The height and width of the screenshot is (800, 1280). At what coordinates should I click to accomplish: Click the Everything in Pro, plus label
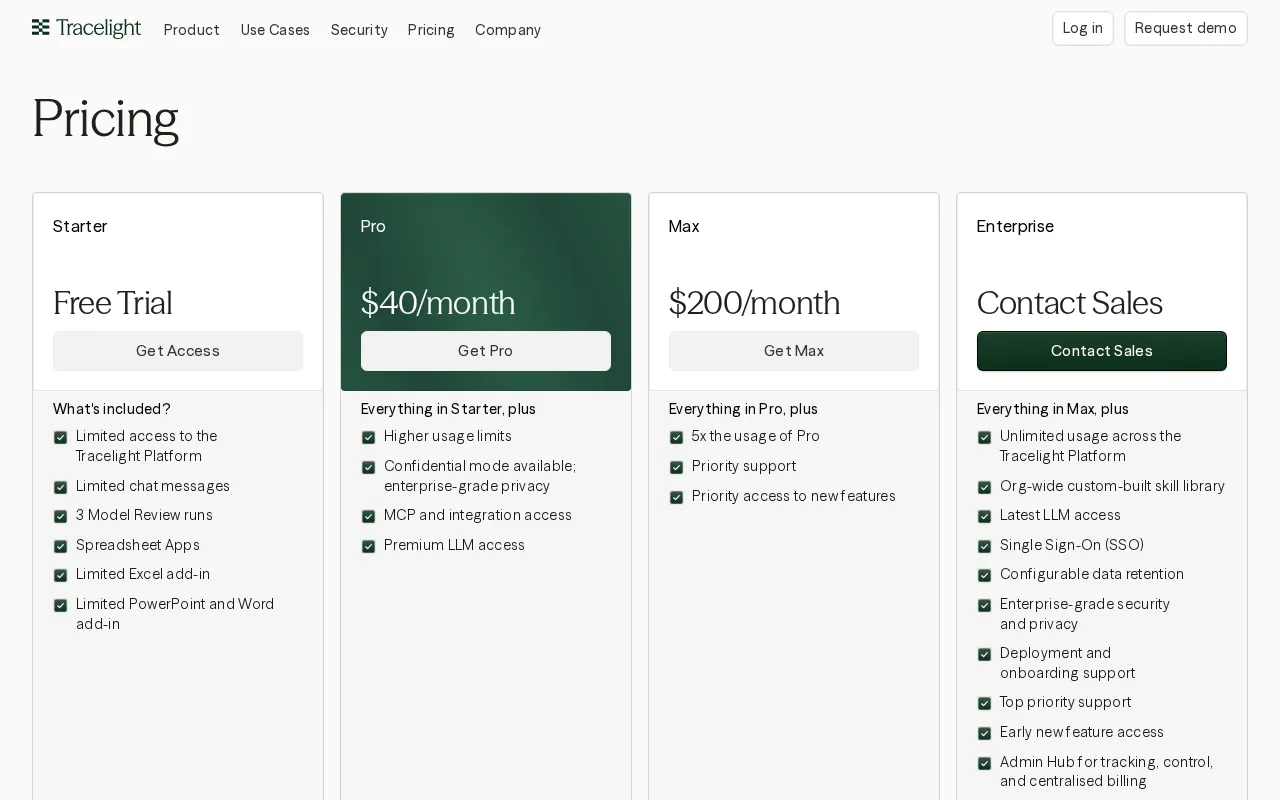click(743, 409)
